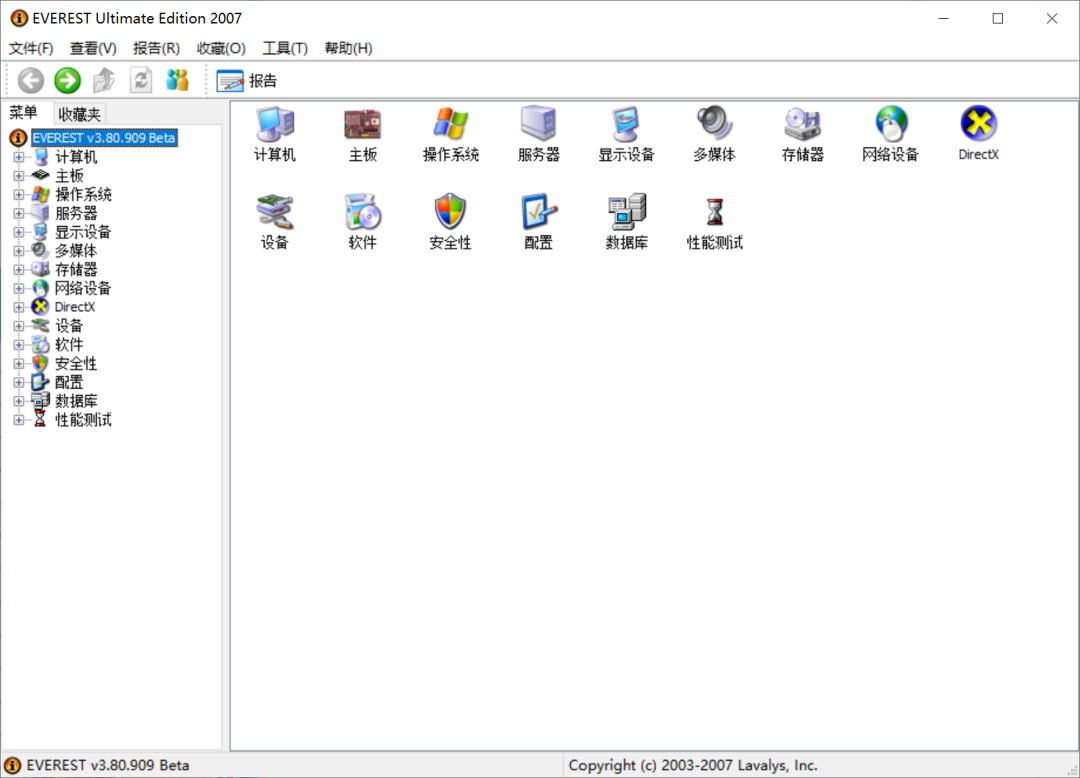Expand the 数据库 tree node
The height and width of the screenshot is (778, 1080).
(19, 401)
